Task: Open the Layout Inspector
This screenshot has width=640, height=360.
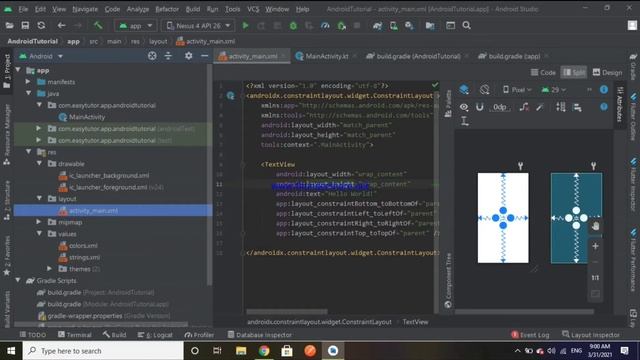Action: click(591, 335)
